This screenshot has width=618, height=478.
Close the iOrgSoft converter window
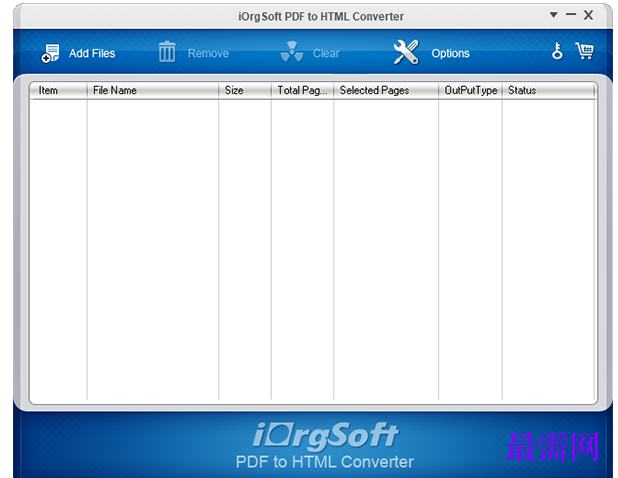(588, 15)
